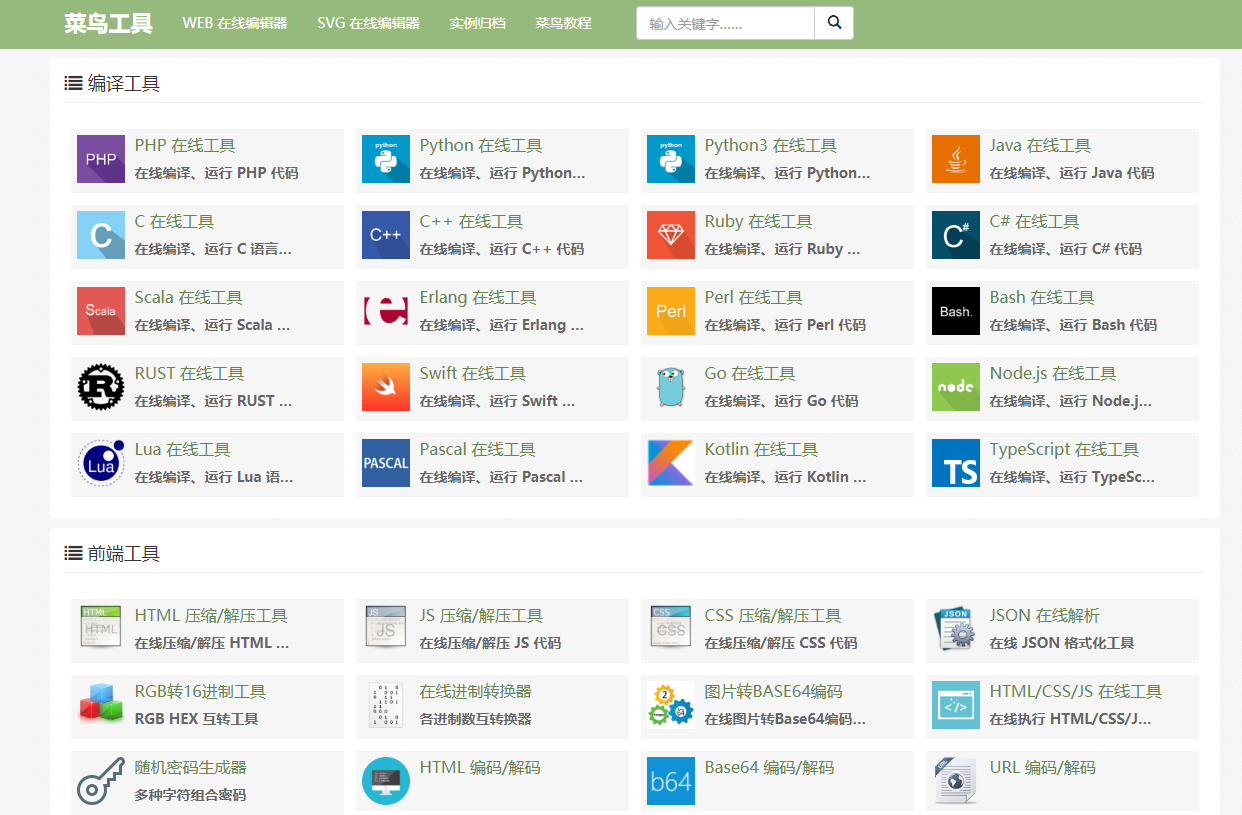This screenshot has height=815, width=1242.
Task: Click the RUST gear logo icon
Action: point(101,387)
